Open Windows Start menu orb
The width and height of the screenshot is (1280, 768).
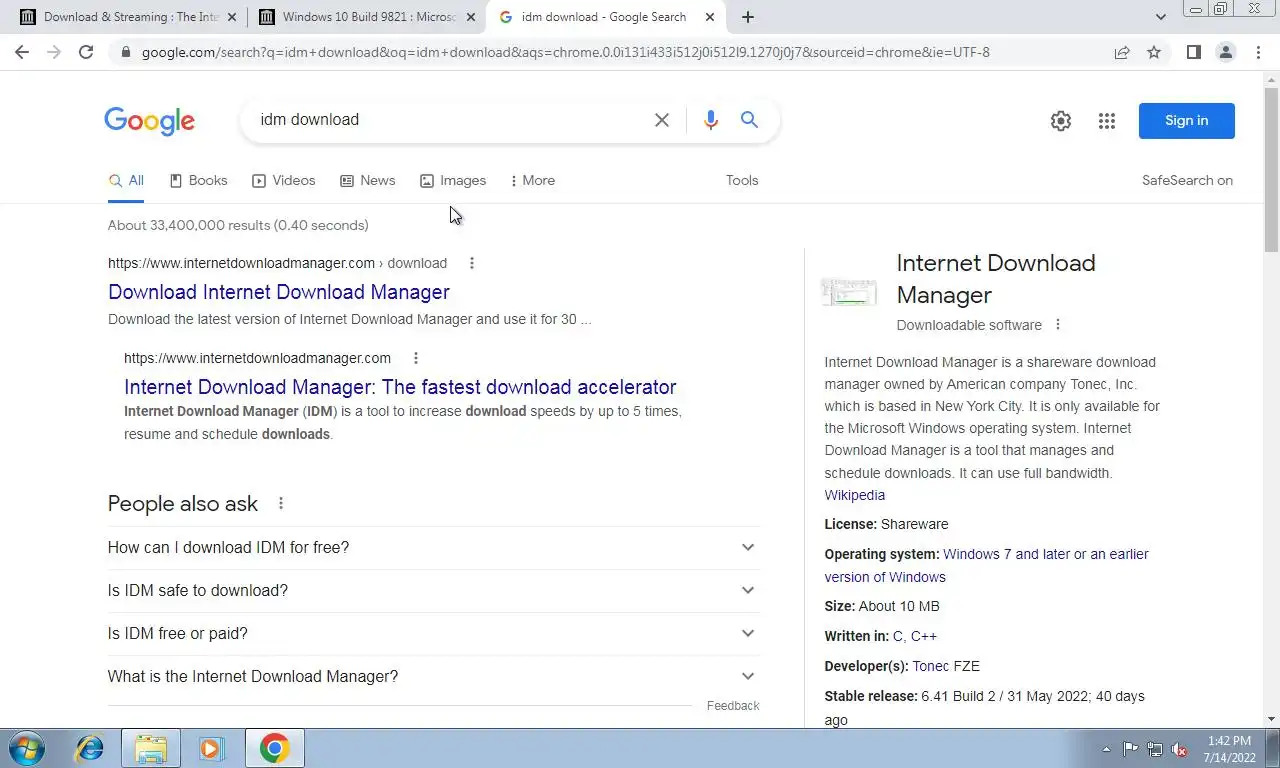point(26,748)
